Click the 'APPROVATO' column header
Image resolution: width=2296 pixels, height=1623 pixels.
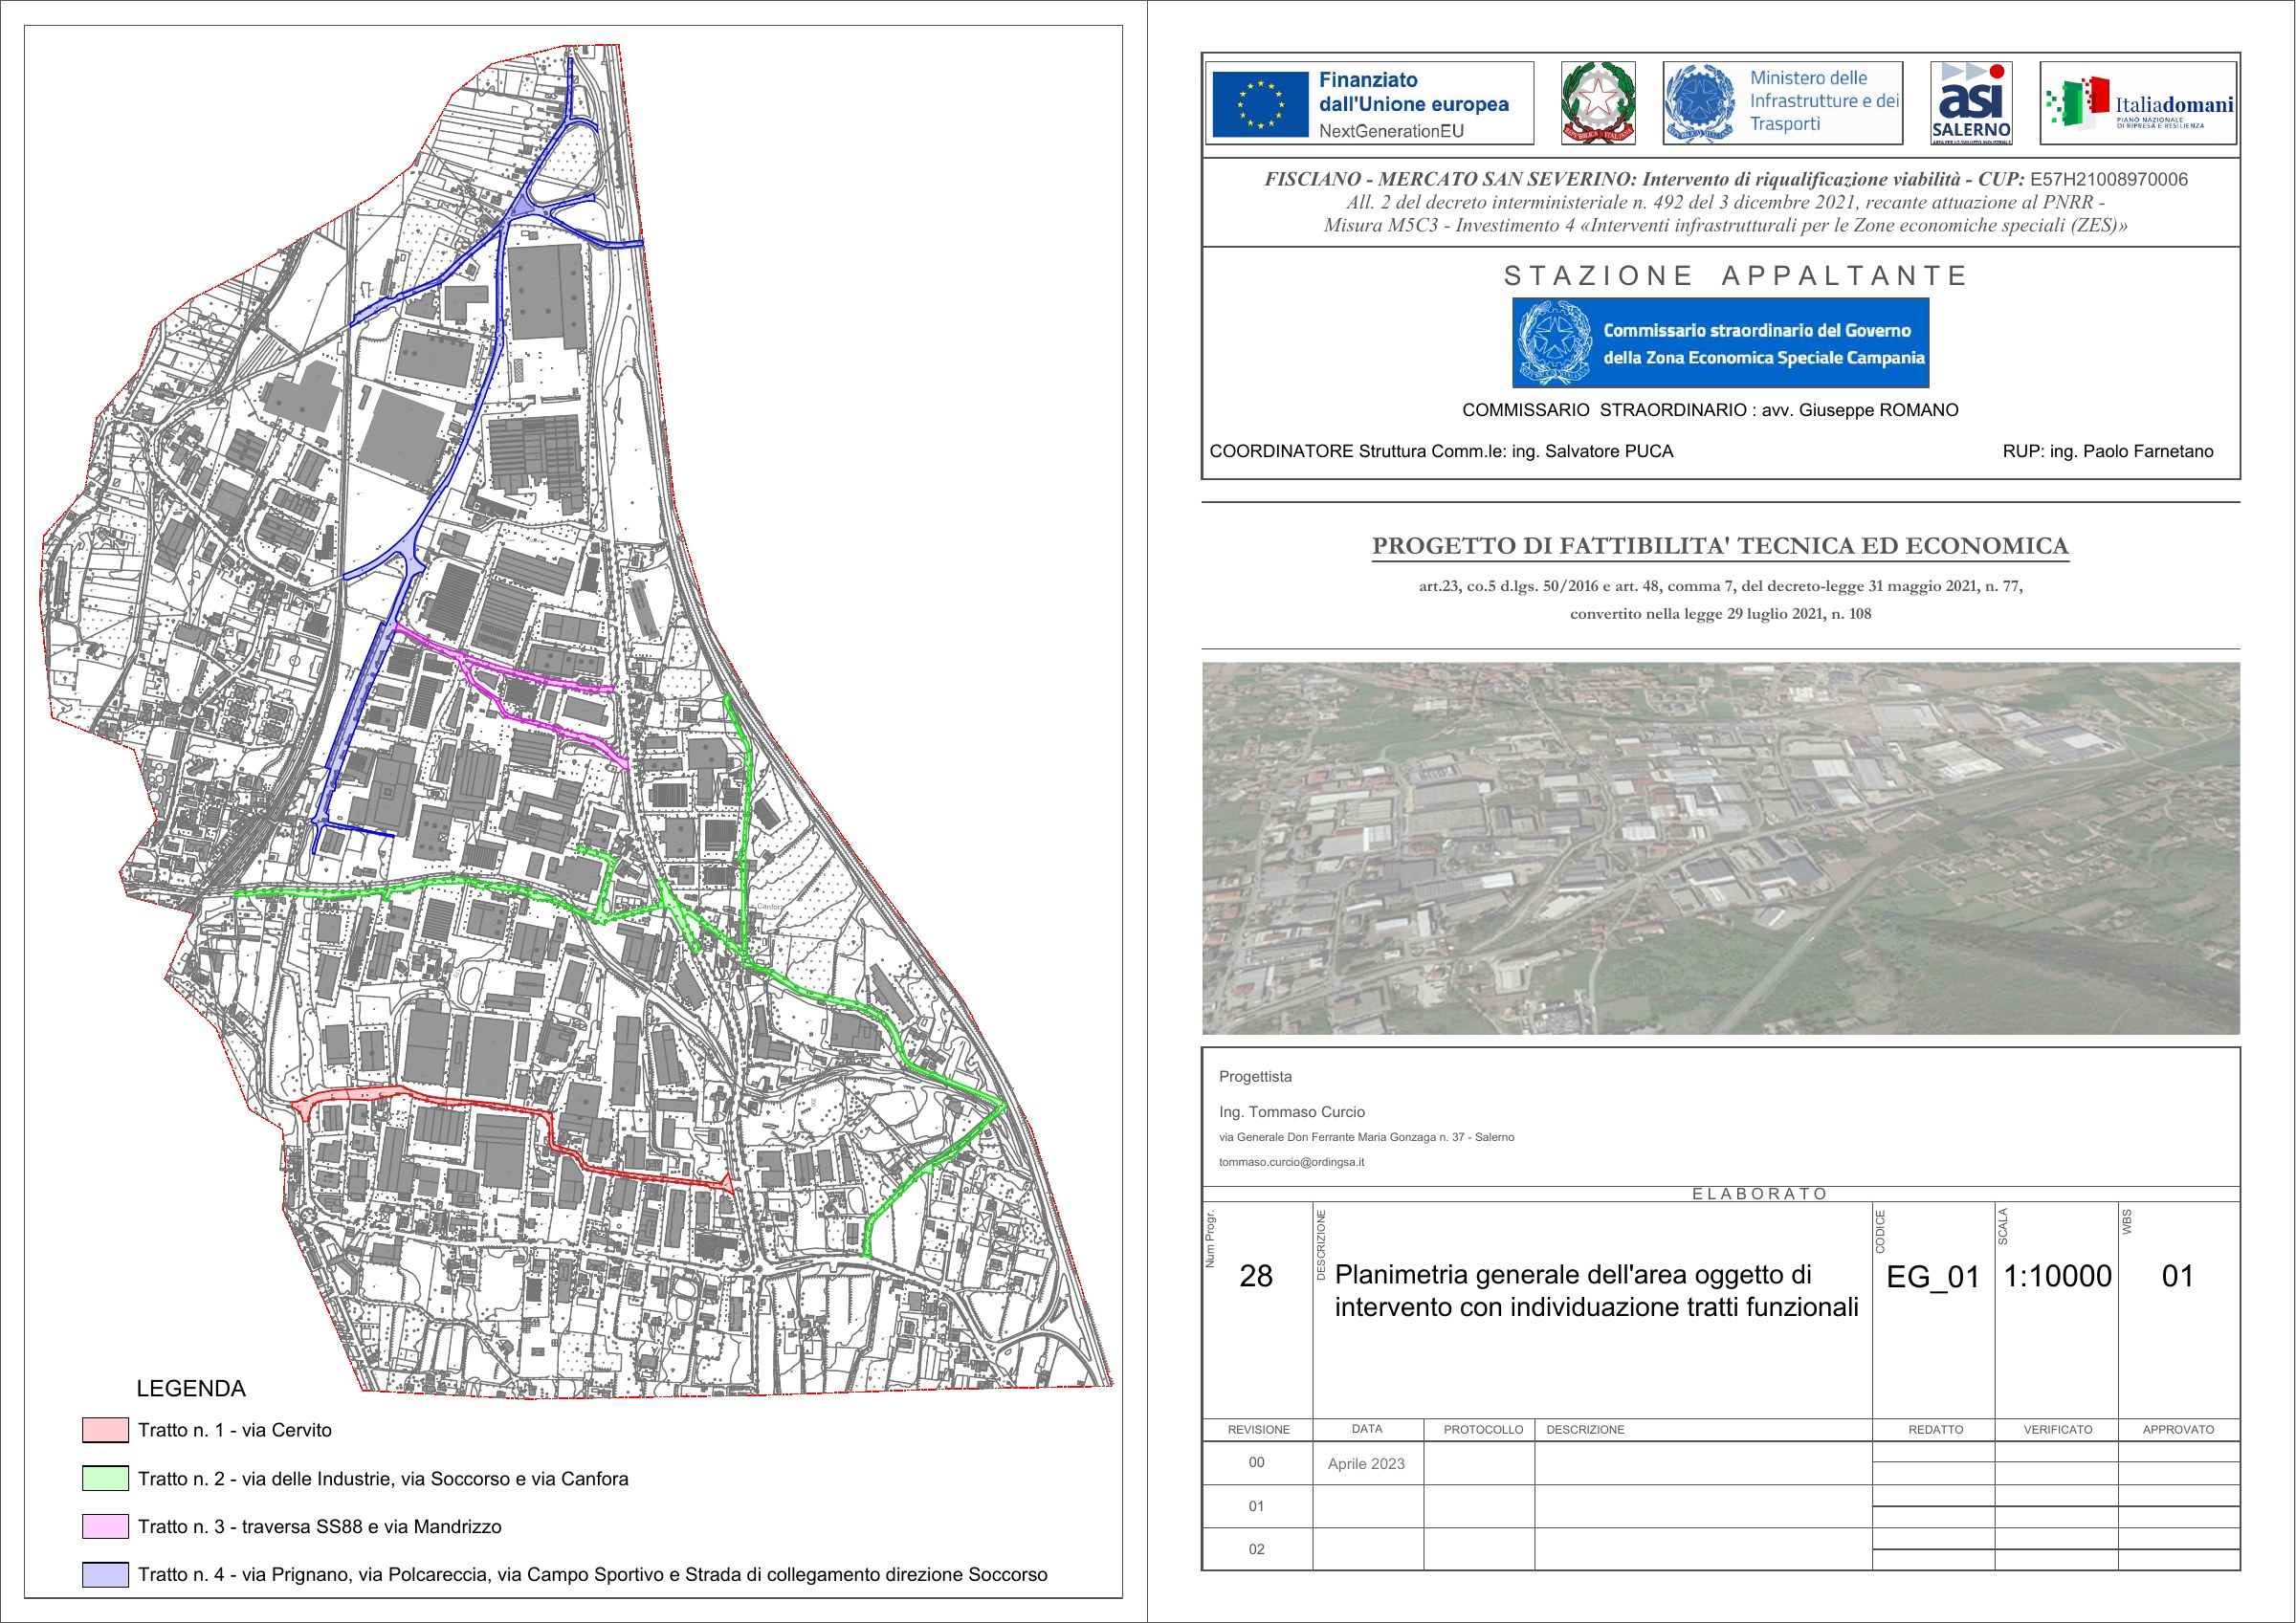click(2178, 1430)
